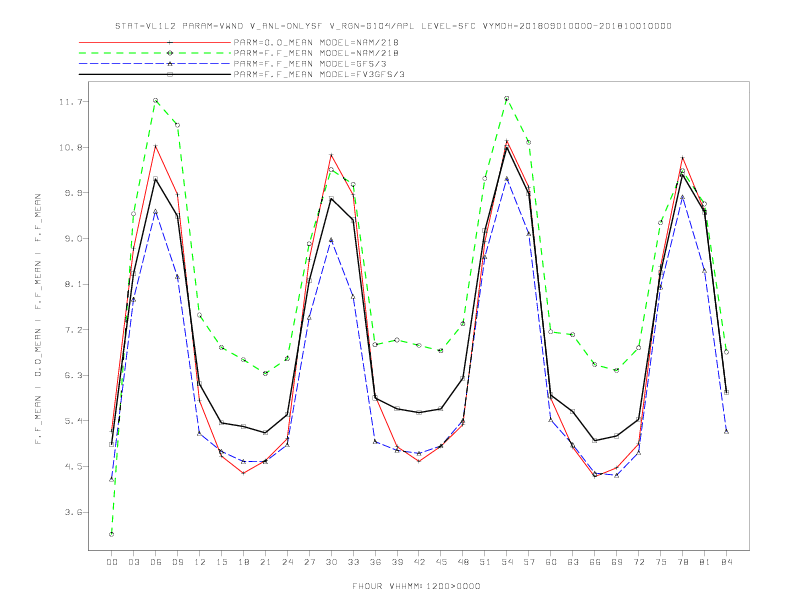Click x-axis forecast hour label 69

[617, 562]
